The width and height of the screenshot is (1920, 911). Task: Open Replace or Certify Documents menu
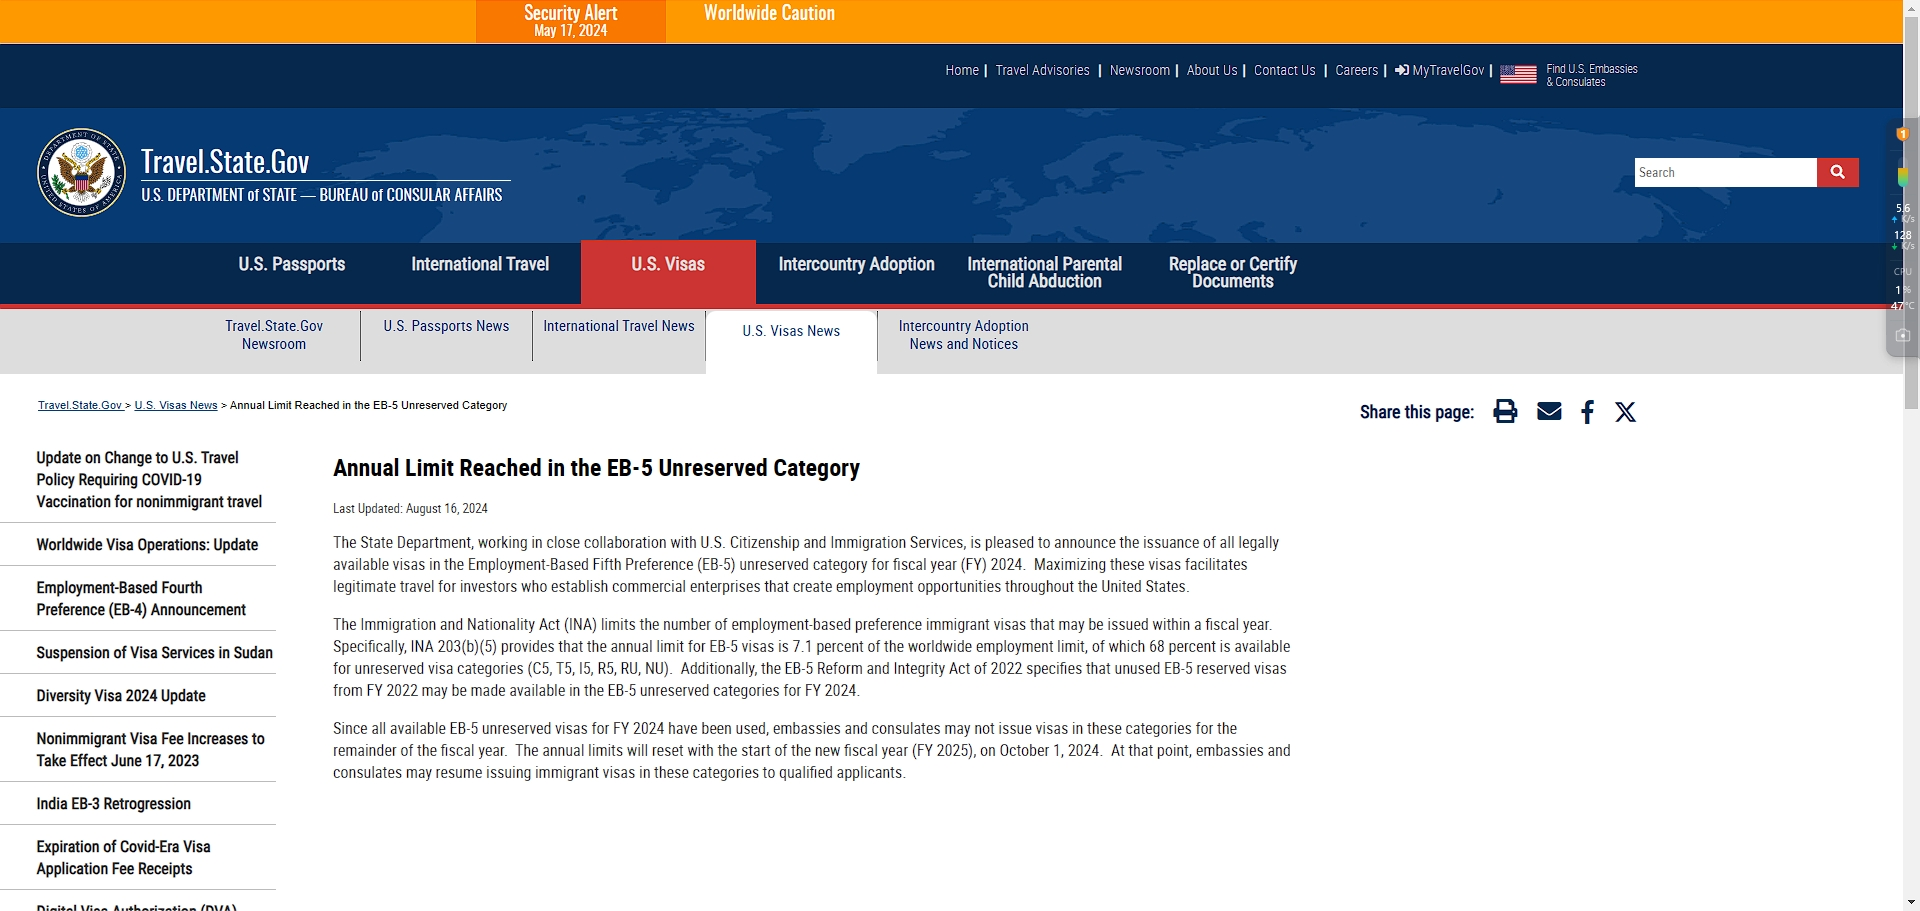[1232, 272]
